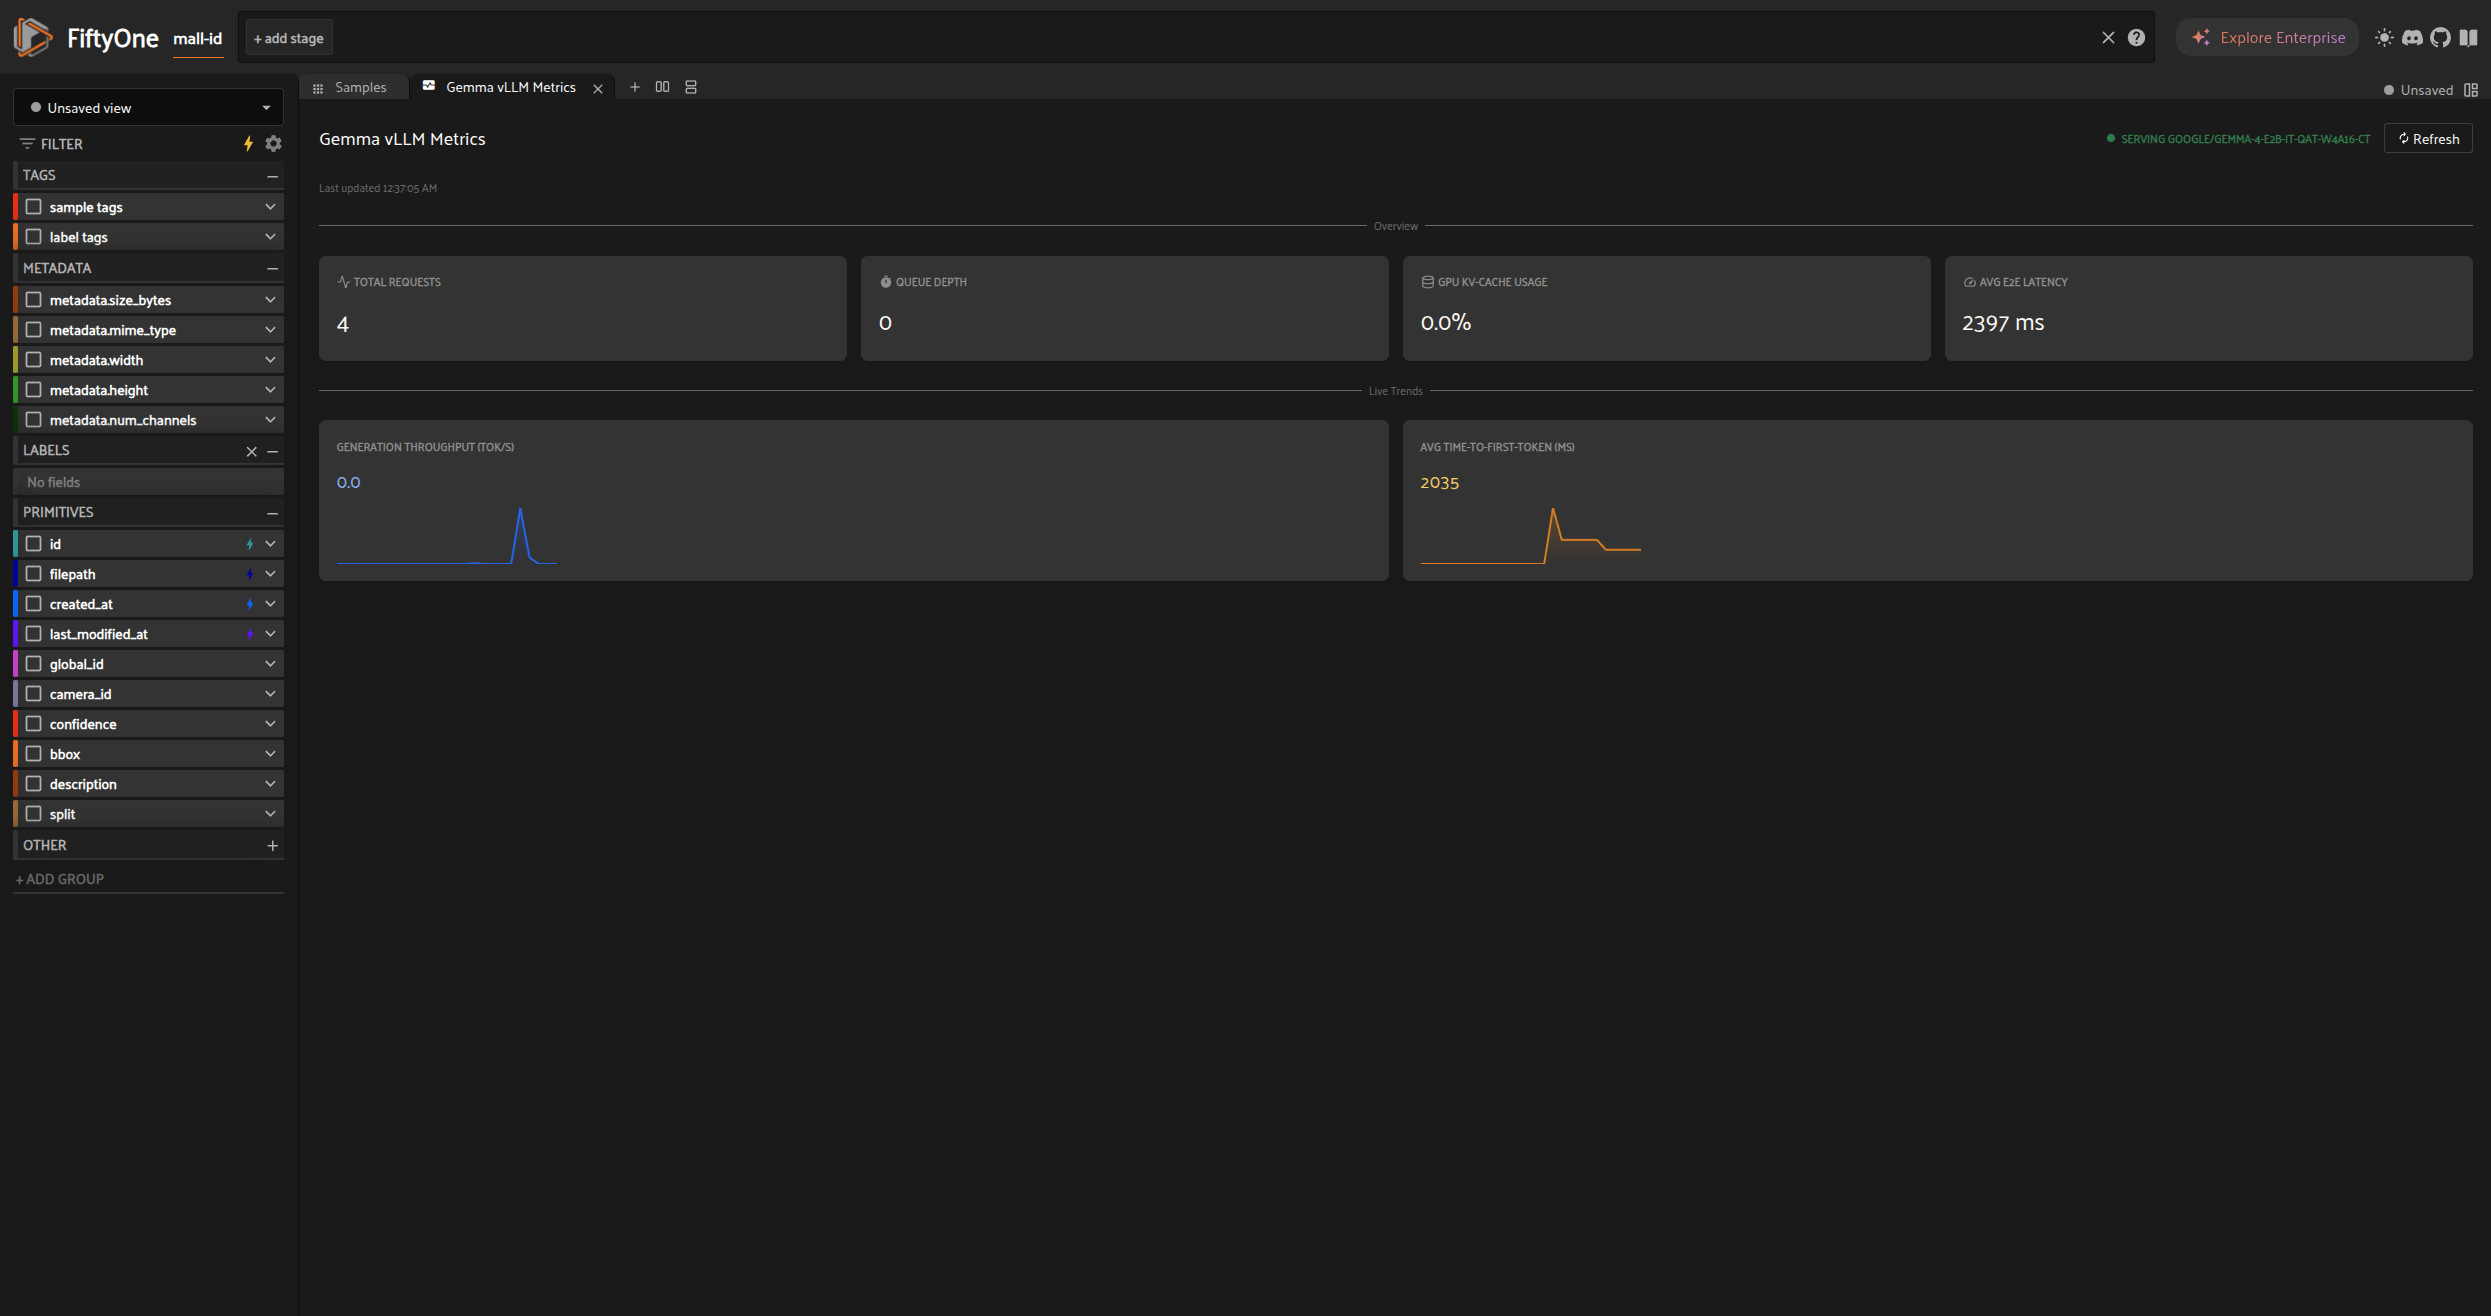Click the lightning icon on created_at field
The height and width of the screenshot is (1316, 2491).
click(x=250, y=604)
